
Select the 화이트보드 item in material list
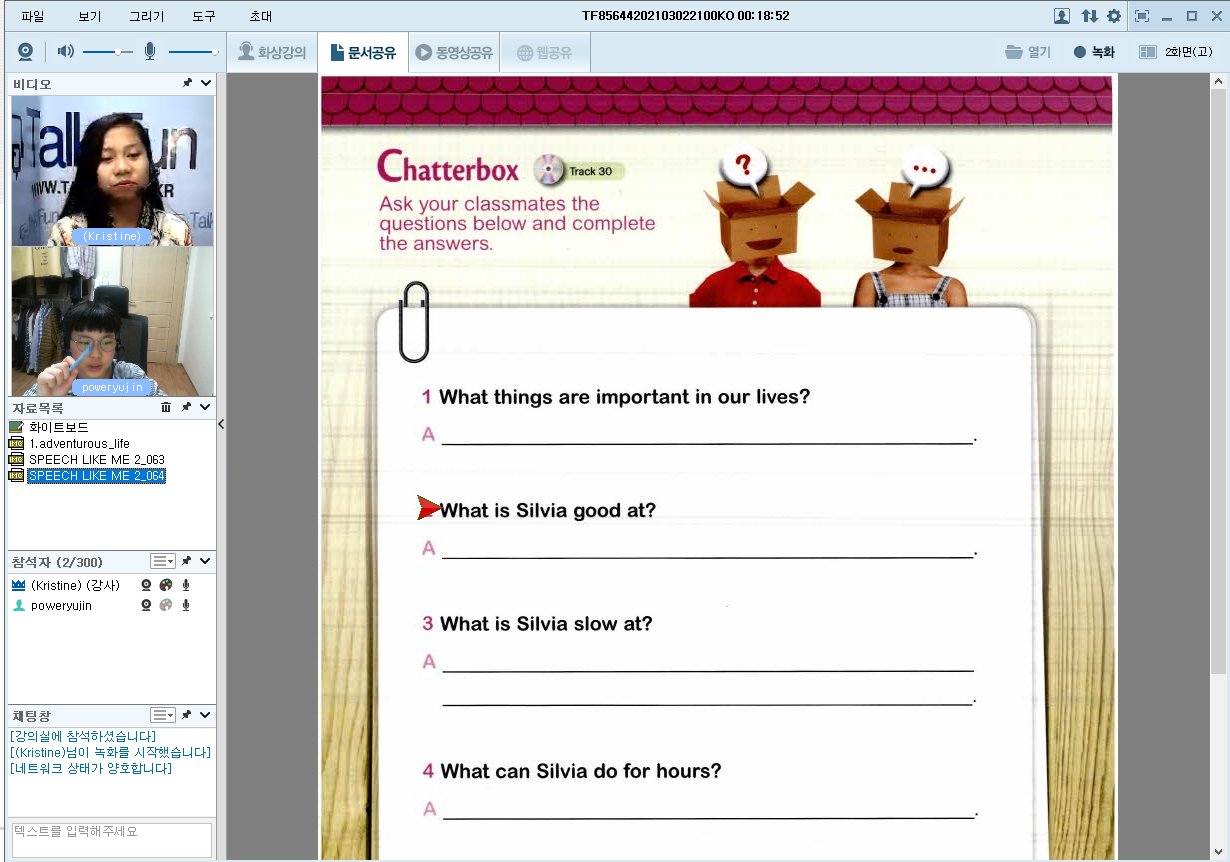[58, 428]
